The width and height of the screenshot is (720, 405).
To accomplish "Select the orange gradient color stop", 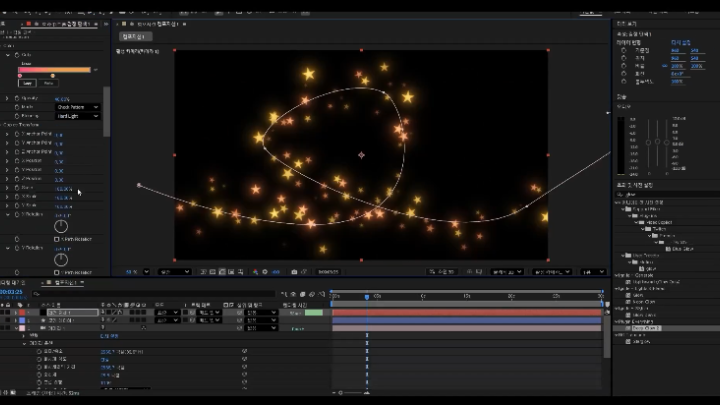I will [x=53, y=76].
